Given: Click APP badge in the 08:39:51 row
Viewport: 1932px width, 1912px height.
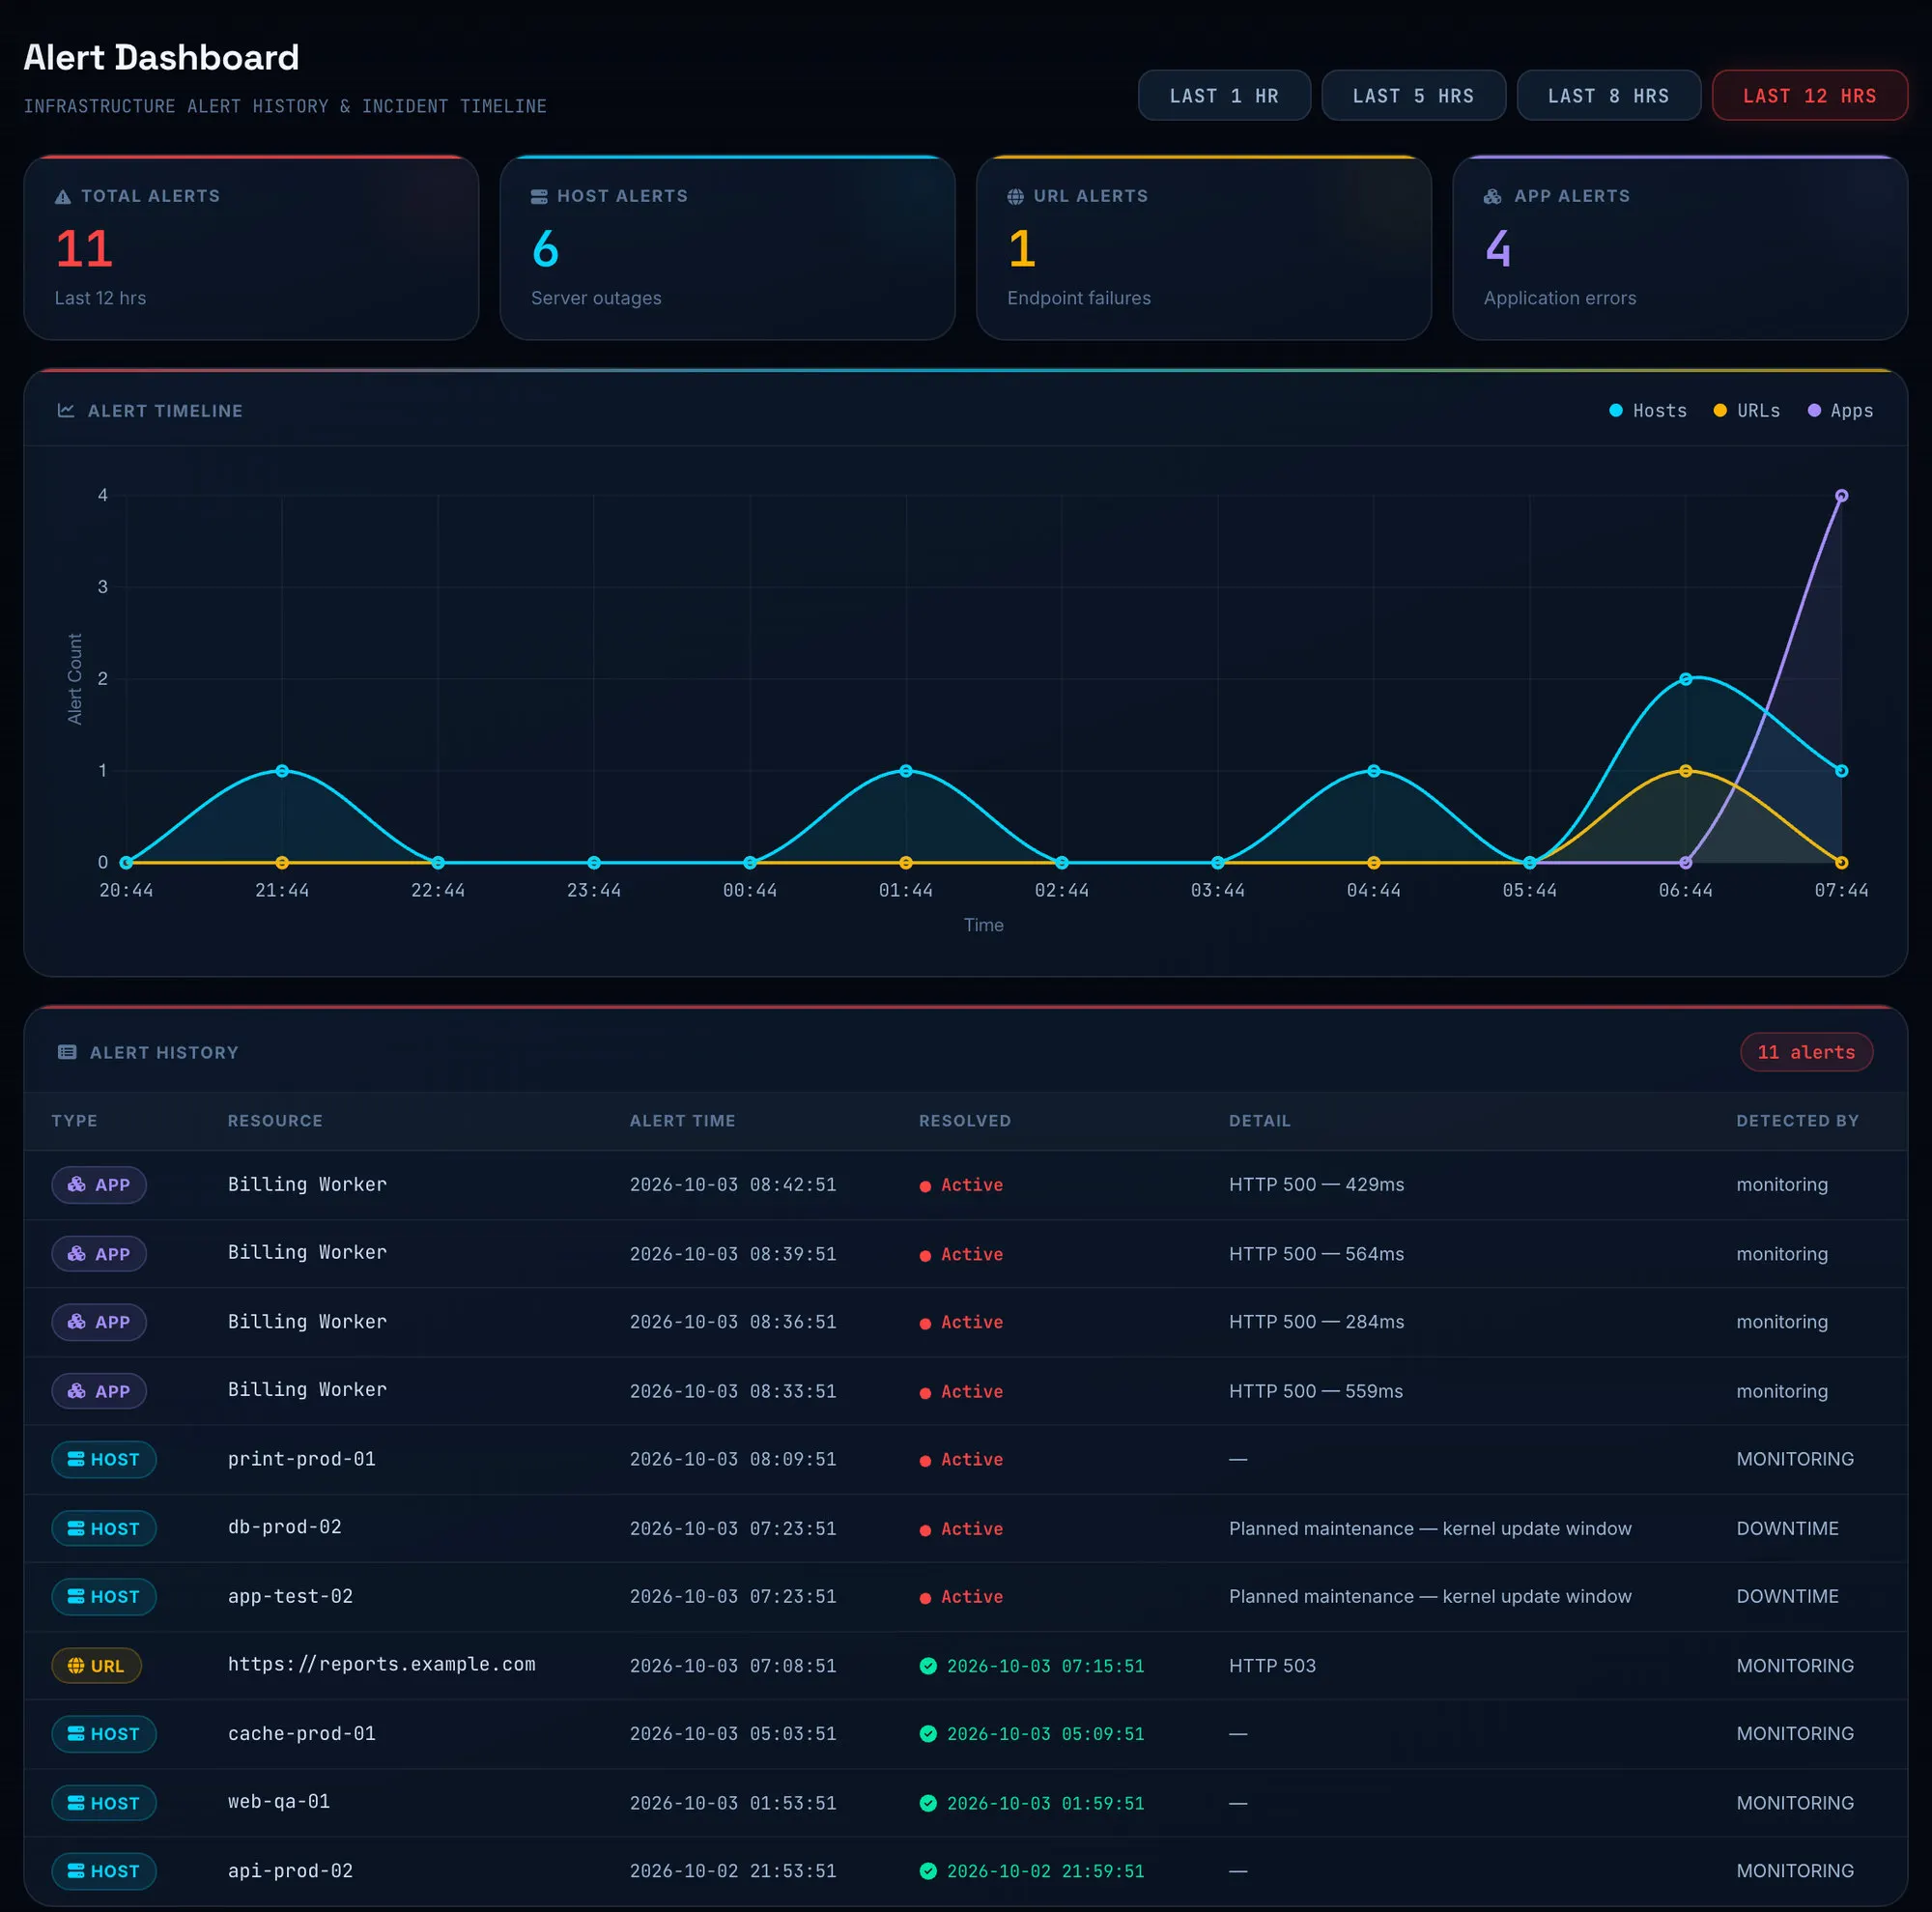Looking at the screenshot, I should 99,1254.
